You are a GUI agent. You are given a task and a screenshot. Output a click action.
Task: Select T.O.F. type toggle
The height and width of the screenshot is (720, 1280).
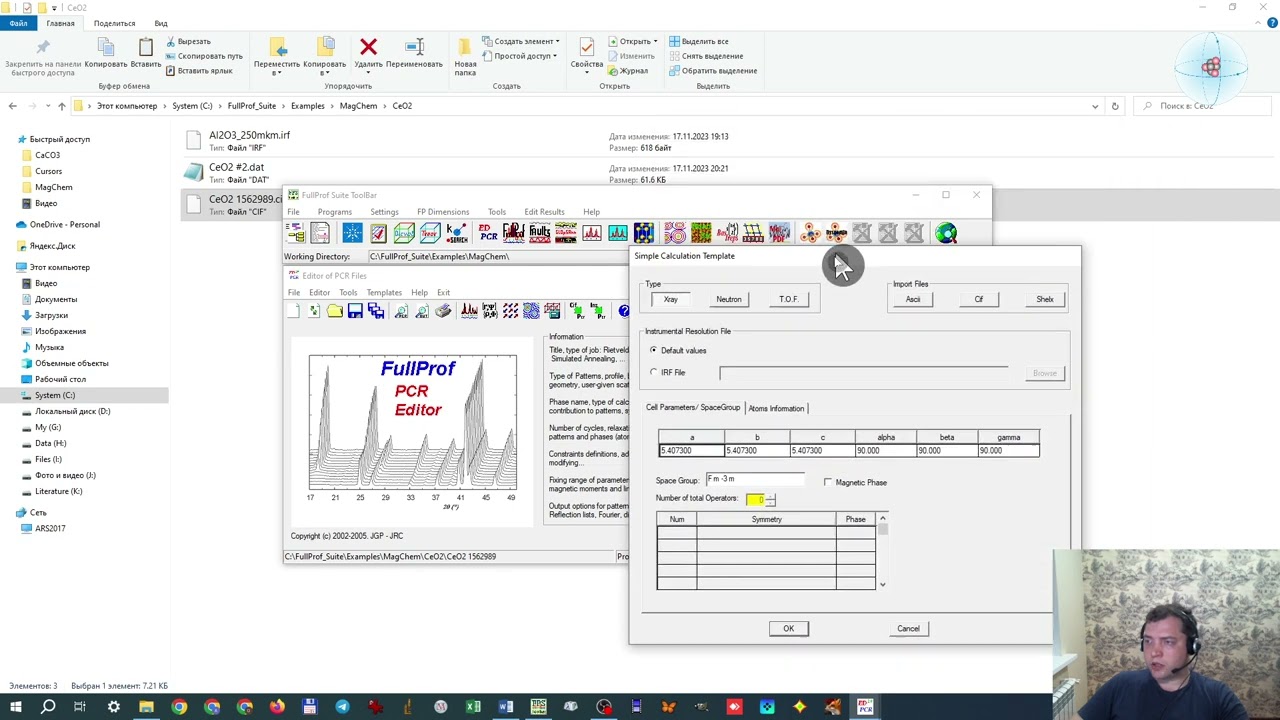point(788,299)
